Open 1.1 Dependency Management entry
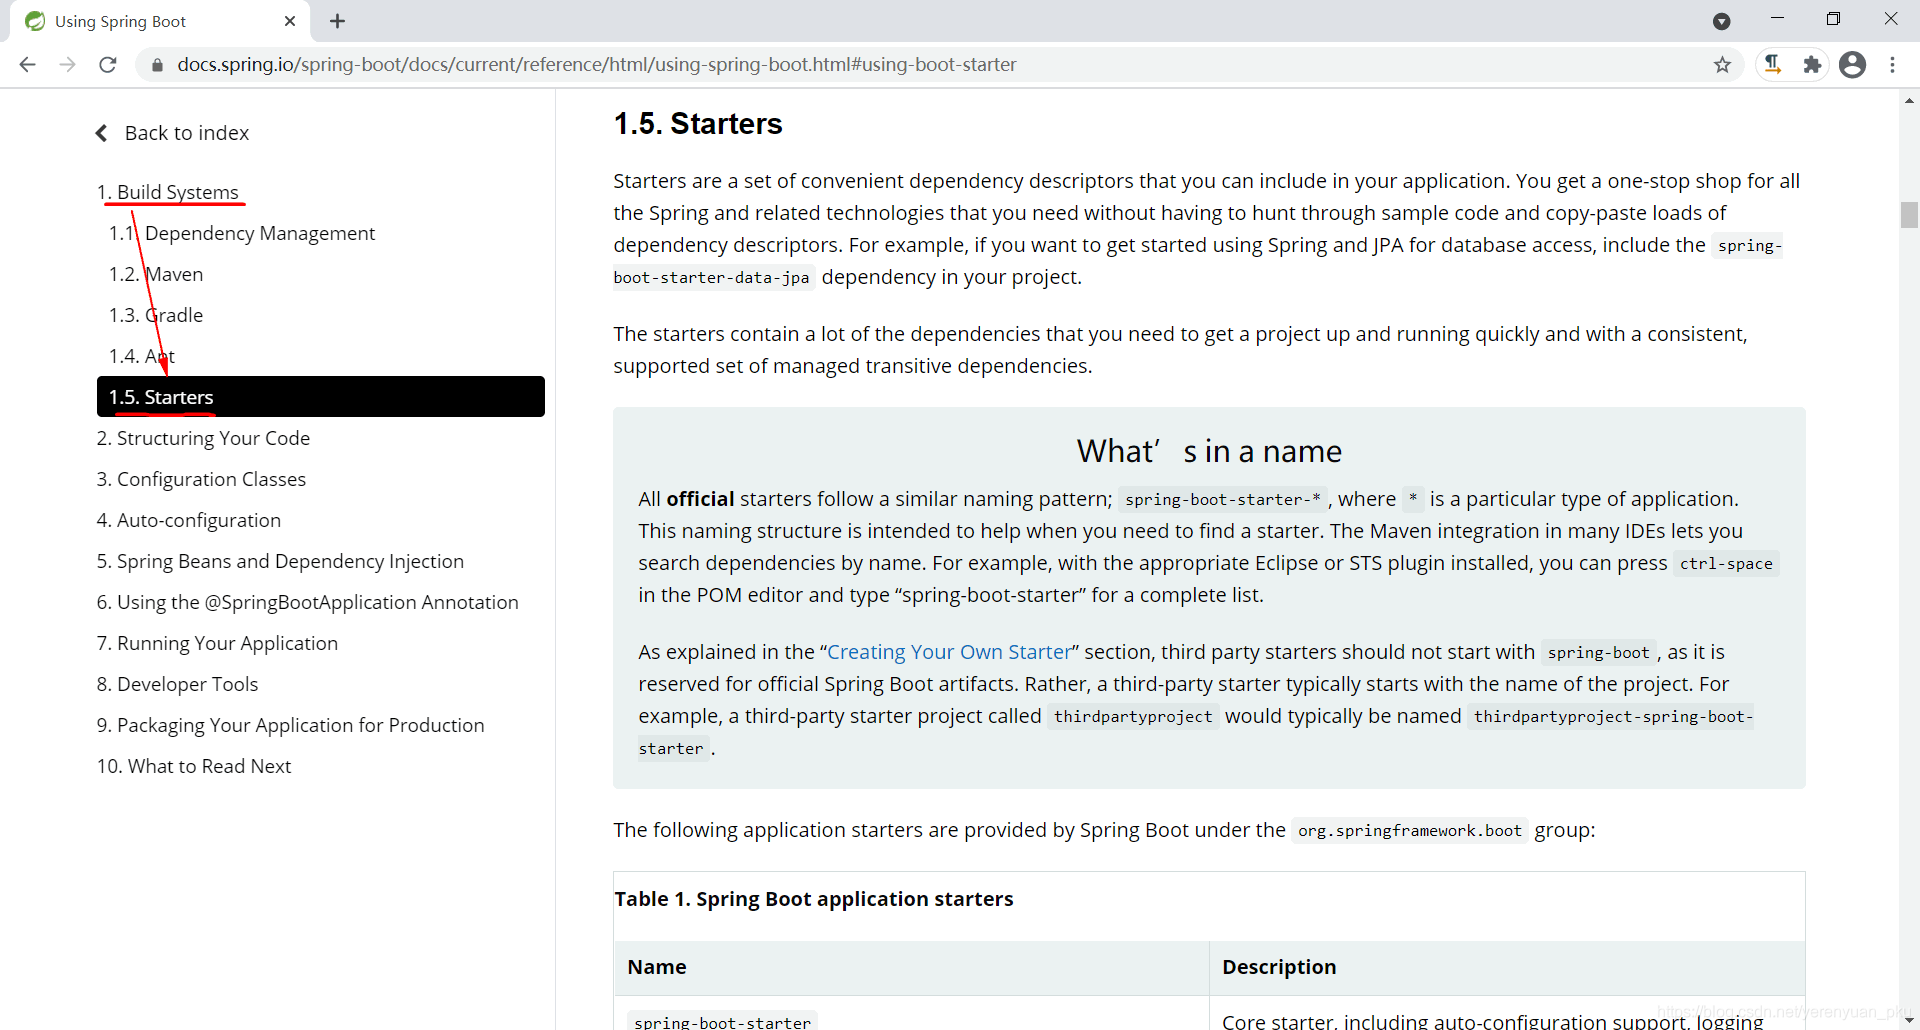 (x=242, y=233)
